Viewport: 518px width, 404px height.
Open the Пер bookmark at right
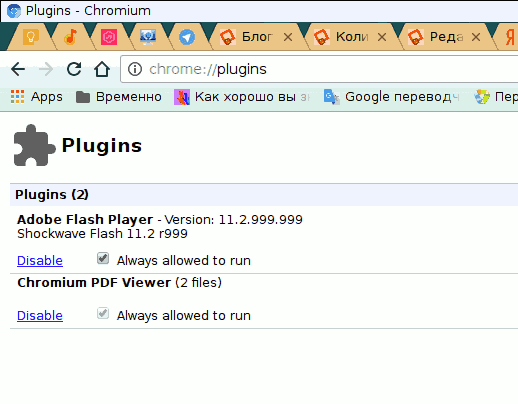(x=496, y=97)
